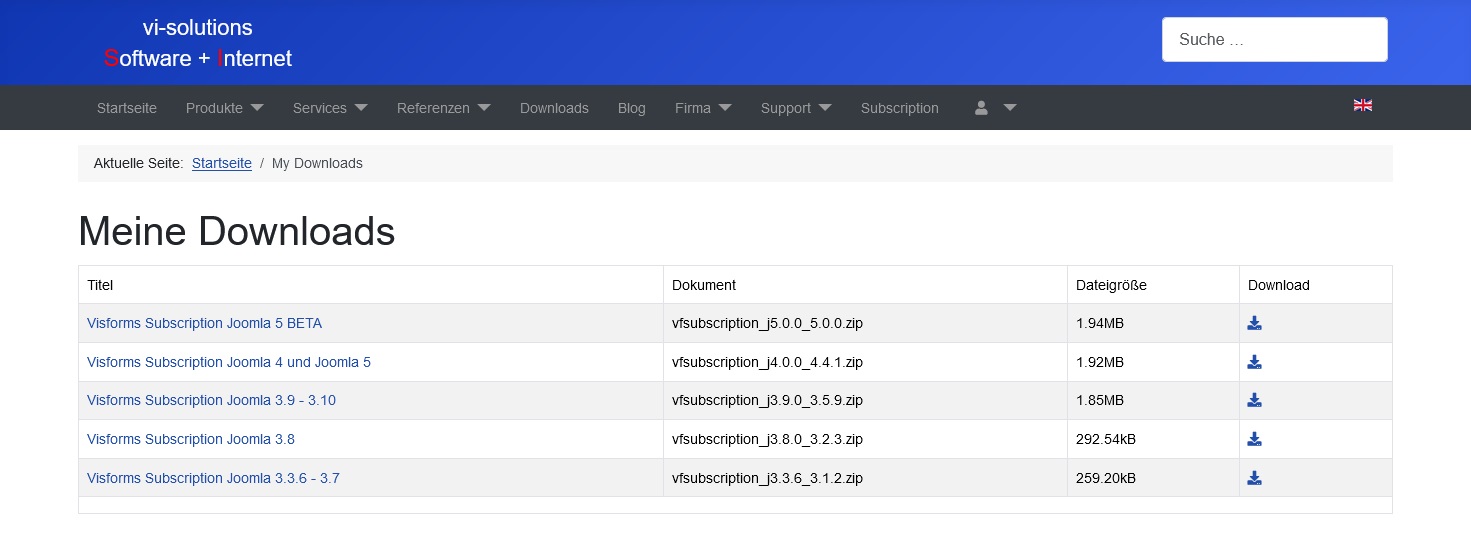
Task: Switch language via the English flag icon
Action: click(x=1362, y=105)
